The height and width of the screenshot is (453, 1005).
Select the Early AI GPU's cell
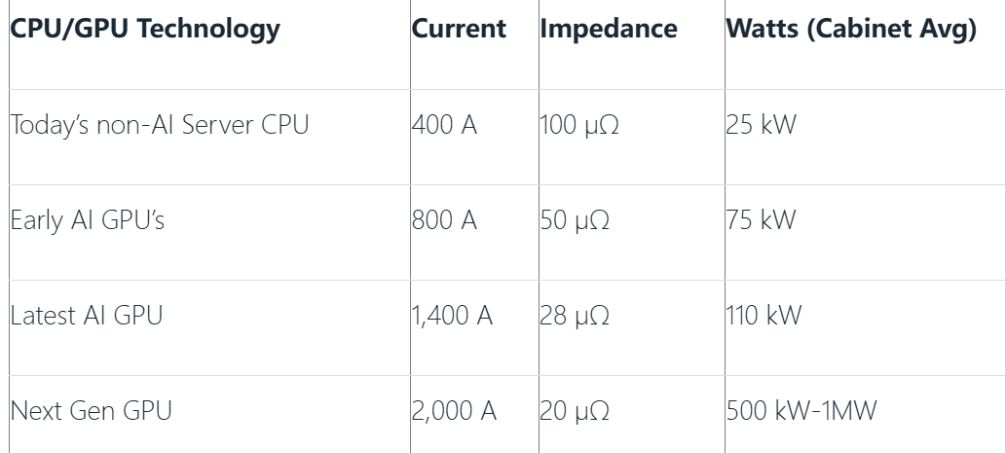pyautogui.click(x=87, y=220)
